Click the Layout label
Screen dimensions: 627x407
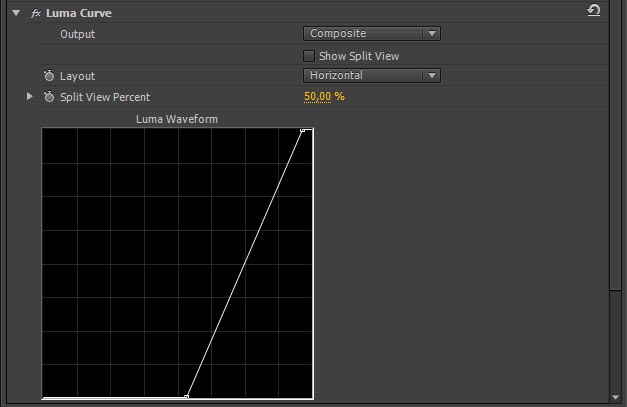(78, 76)
